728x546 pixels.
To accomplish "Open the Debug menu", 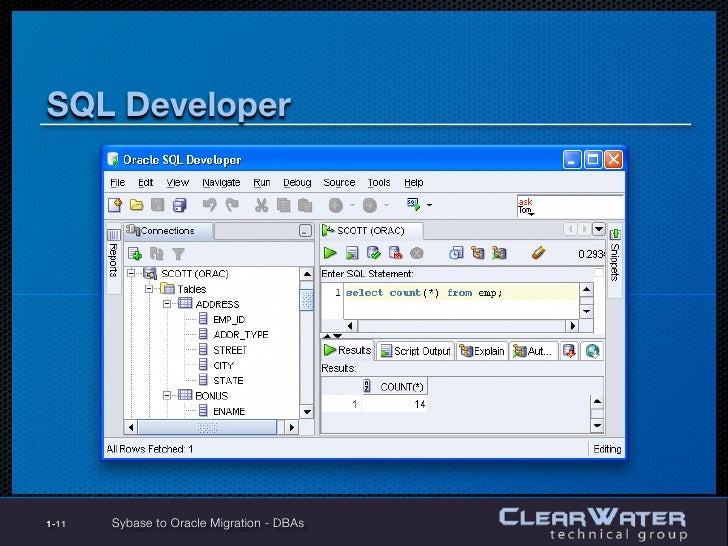I will pyautogui.click(x=297, y=182).
